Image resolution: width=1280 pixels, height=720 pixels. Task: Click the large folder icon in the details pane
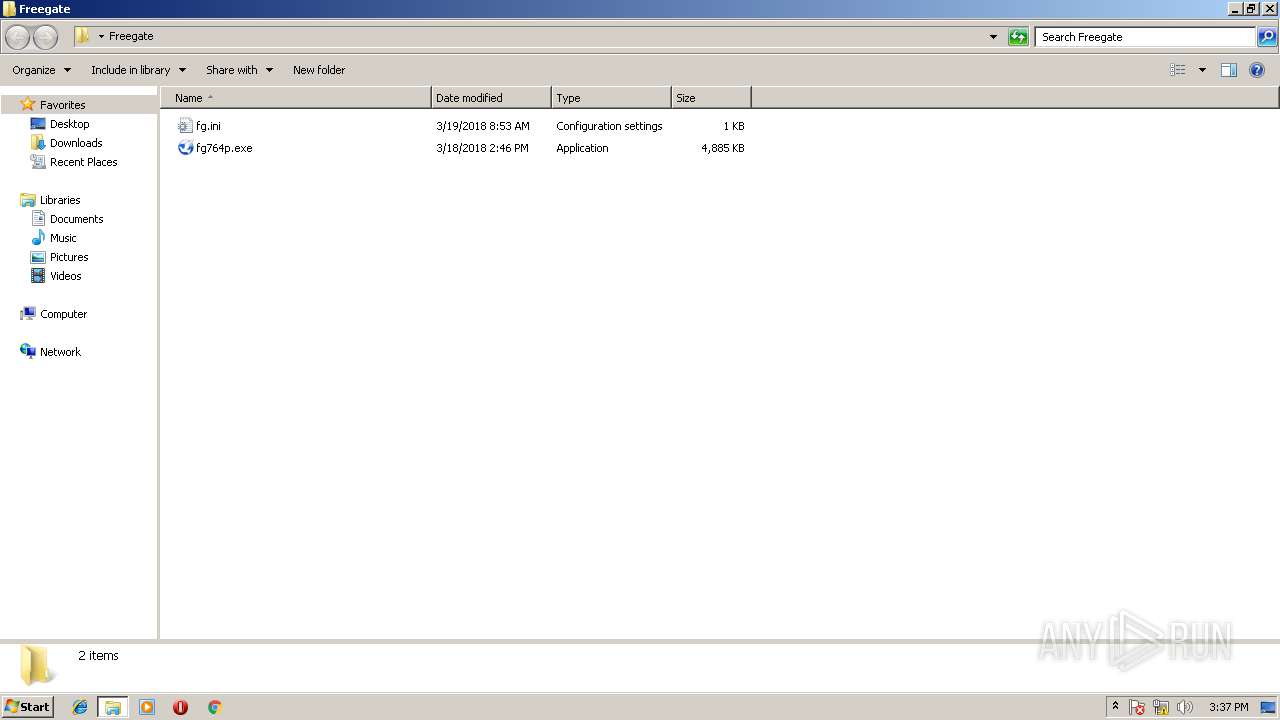[37, 664]
